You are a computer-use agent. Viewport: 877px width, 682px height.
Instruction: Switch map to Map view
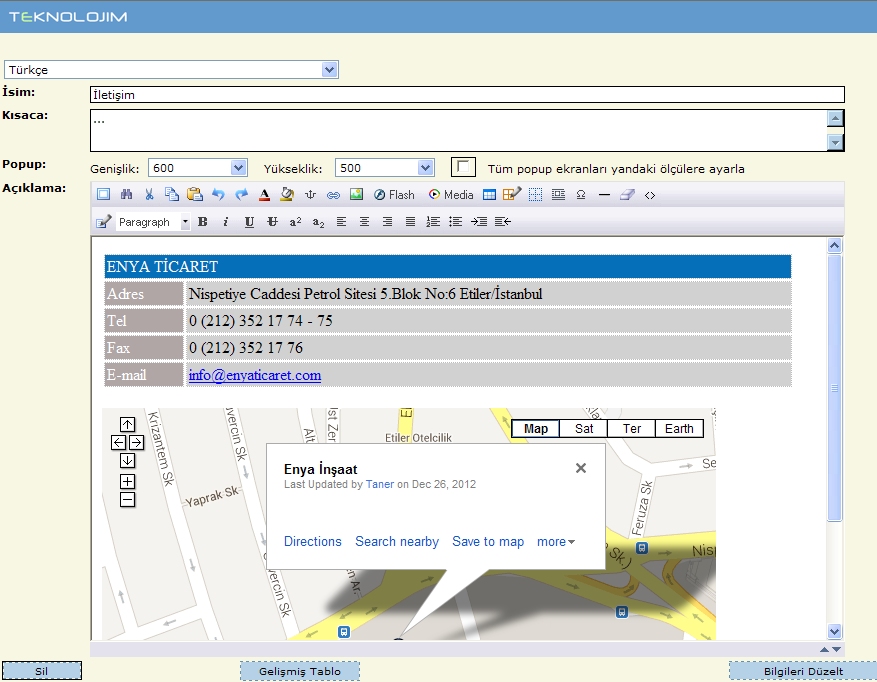coord(536,429)
